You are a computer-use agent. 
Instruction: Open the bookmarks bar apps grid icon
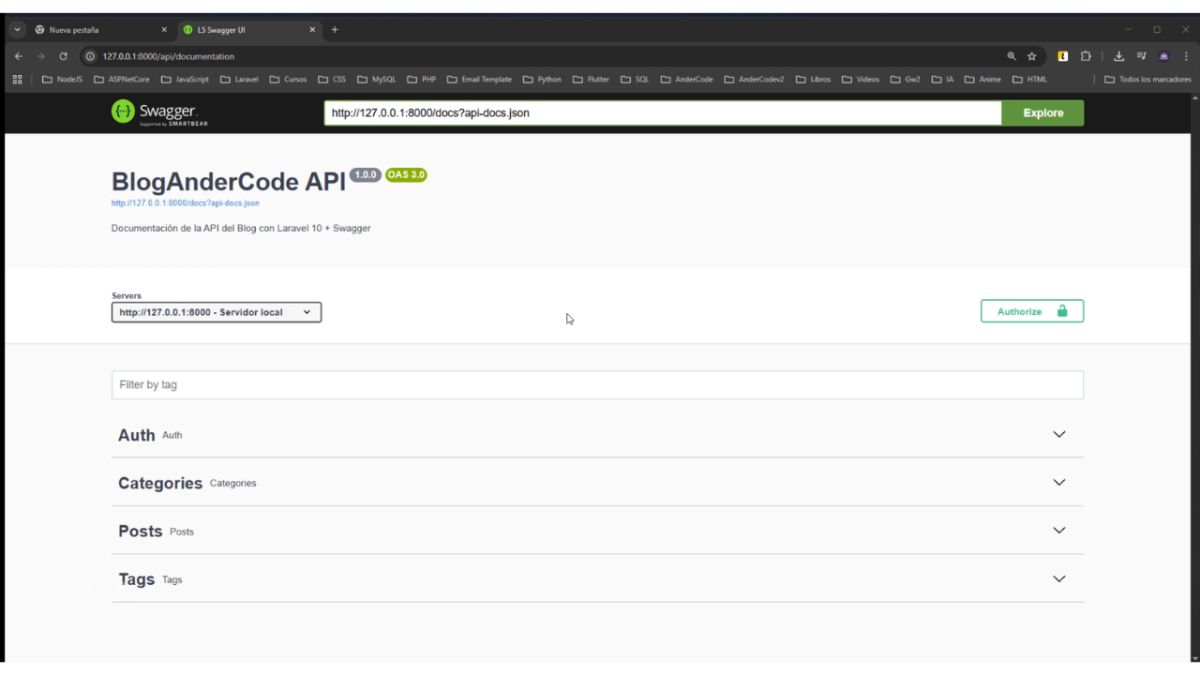[x=17, y=80]
